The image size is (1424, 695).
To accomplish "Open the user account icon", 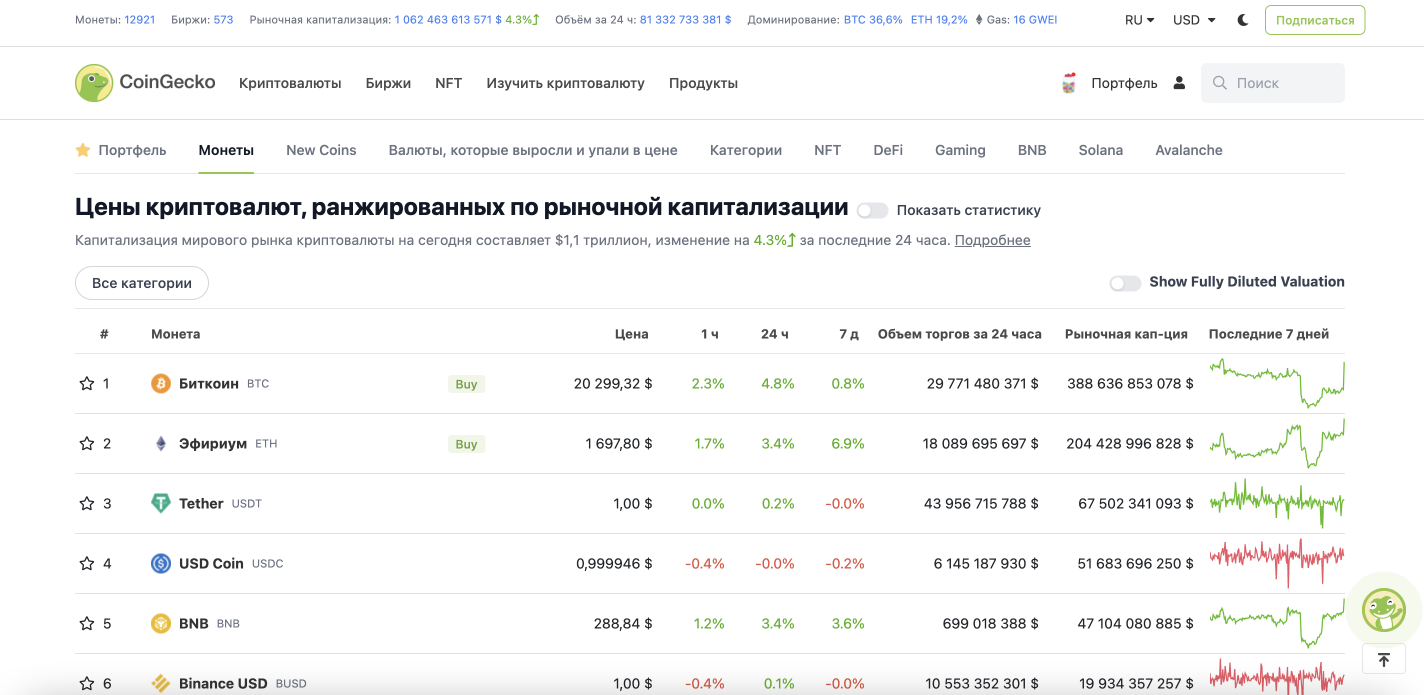I will click(1179, 83).
